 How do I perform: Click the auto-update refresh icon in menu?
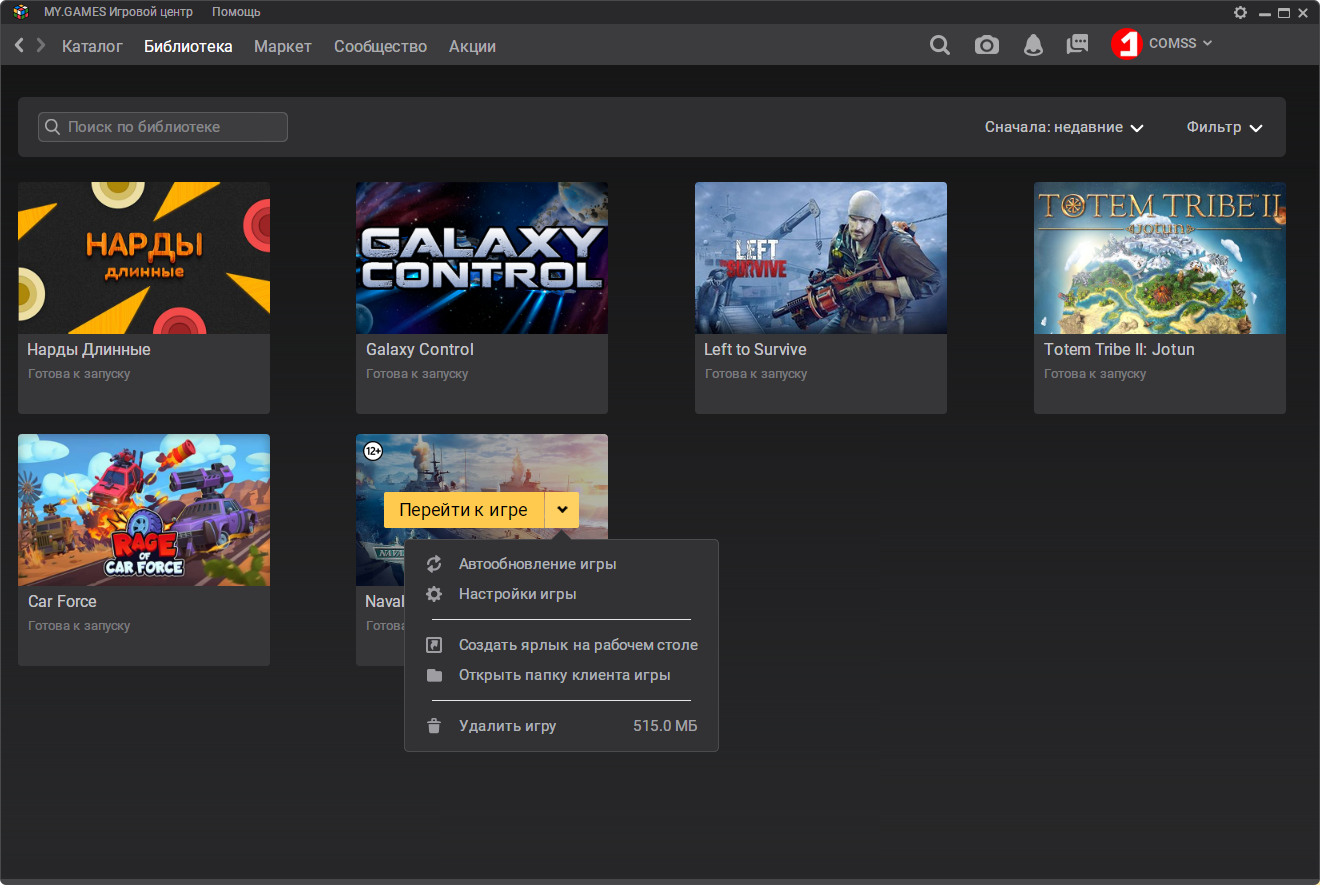coord(434,564)
